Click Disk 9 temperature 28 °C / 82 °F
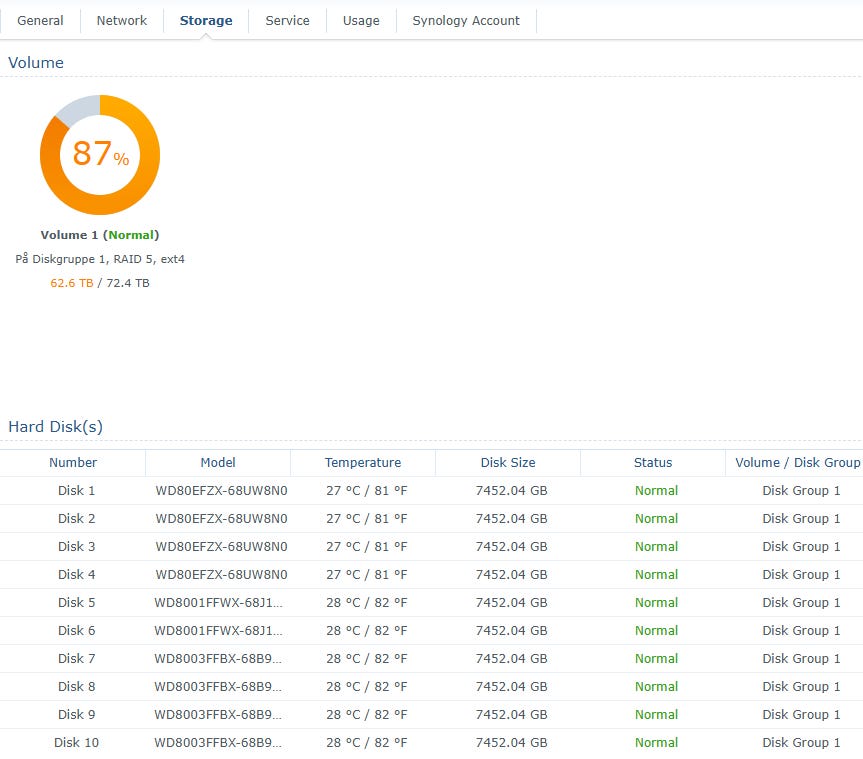The height and width of the screenshot is (759, 863). [367, 716]
